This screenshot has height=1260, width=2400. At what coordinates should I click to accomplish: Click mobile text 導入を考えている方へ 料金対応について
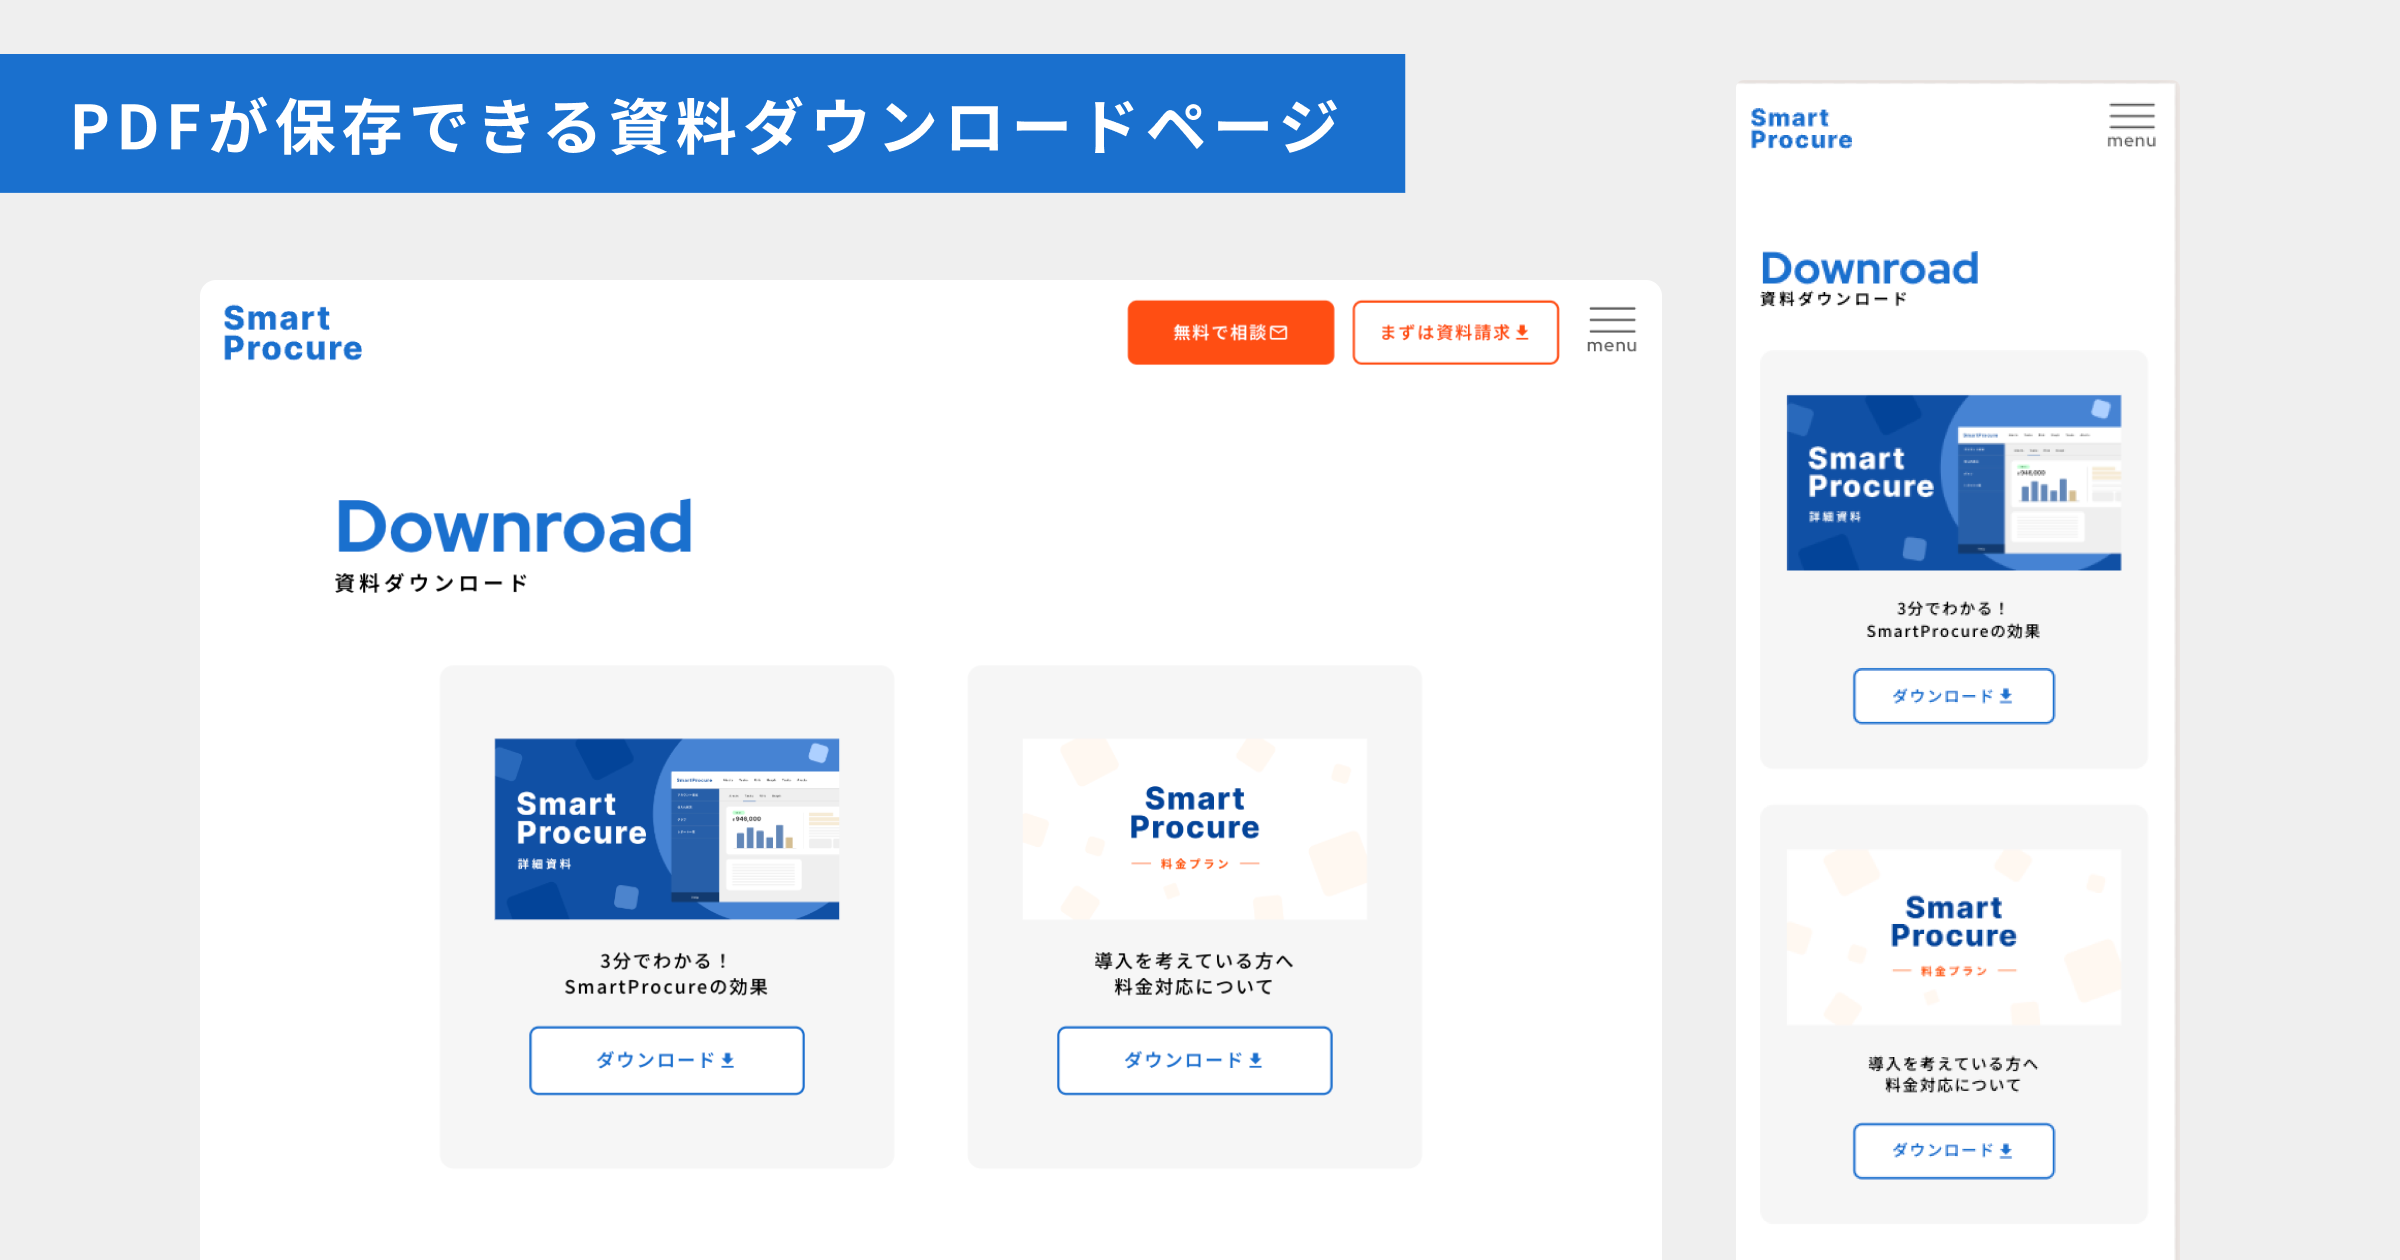pyautogui.click(x=1953, y=1074)
